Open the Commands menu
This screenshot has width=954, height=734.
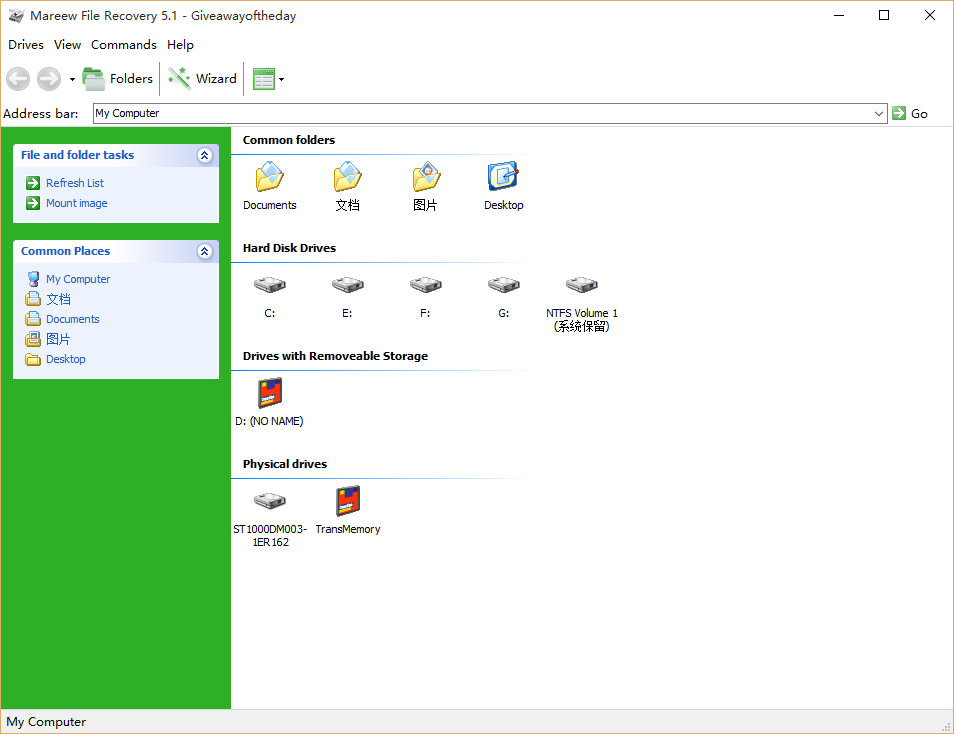tap(124, 45)
